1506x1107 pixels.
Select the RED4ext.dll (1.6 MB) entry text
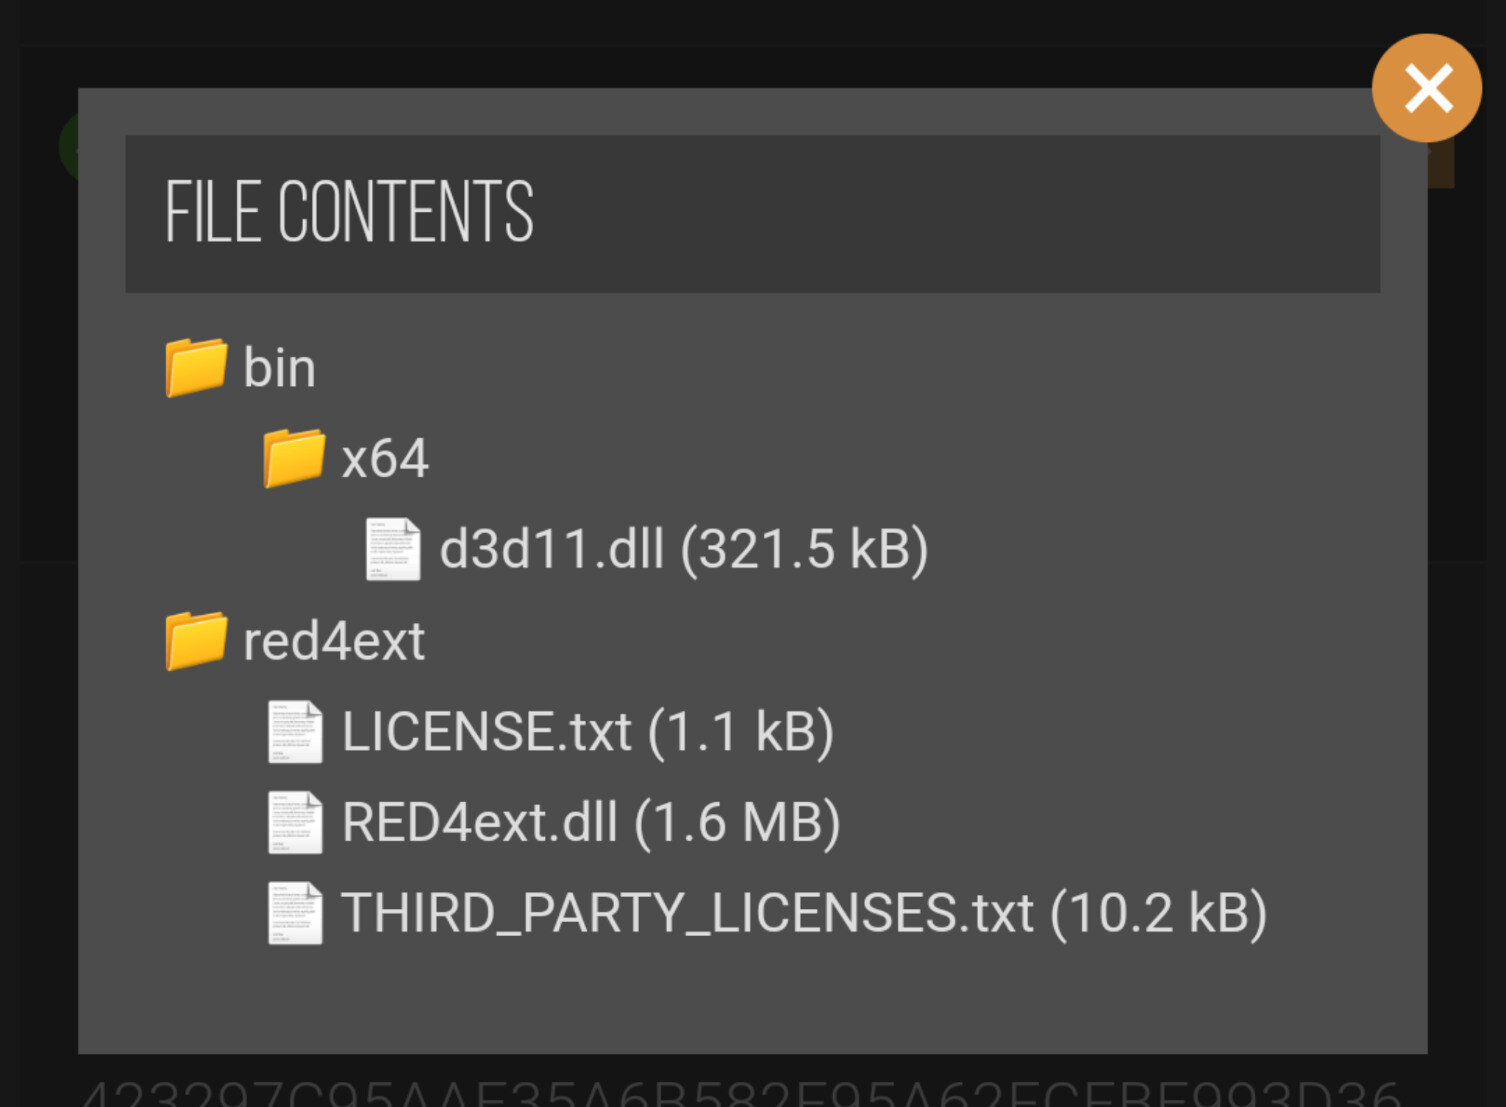coord(591,823)
